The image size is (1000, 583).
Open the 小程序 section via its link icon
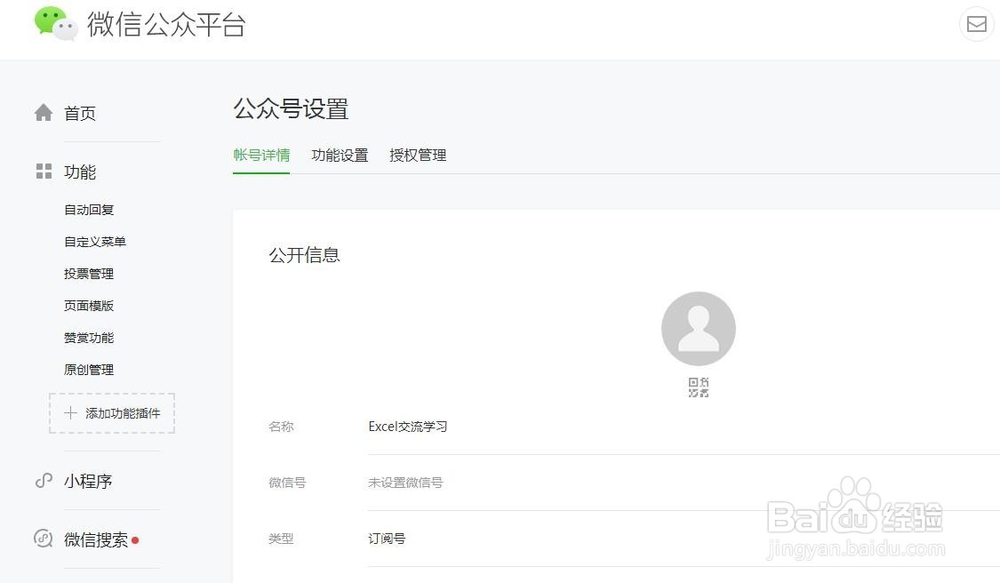click(43, 481)
